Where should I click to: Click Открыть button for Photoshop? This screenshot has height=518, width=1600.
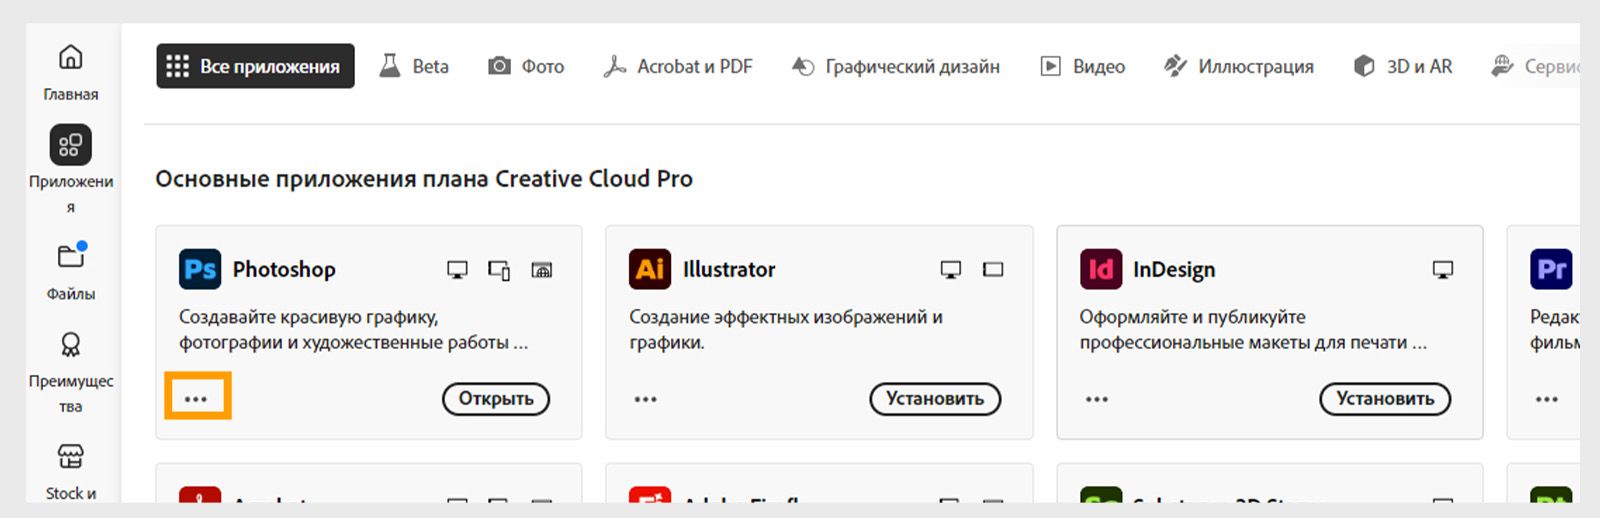pos(496,399)
